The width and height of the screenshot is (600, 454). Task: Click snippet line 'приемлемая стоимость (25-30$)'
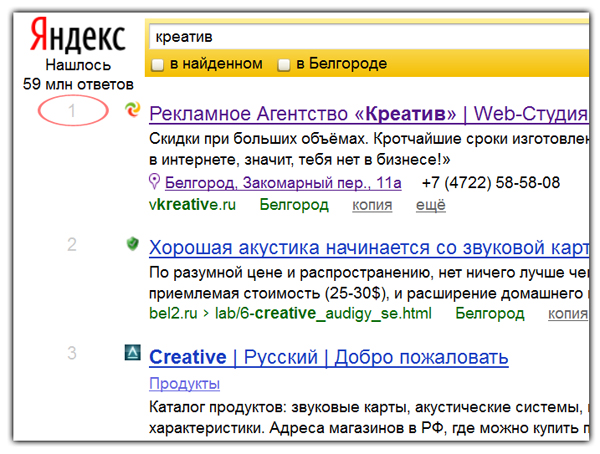pyautogui.click(x=267, y=294)
